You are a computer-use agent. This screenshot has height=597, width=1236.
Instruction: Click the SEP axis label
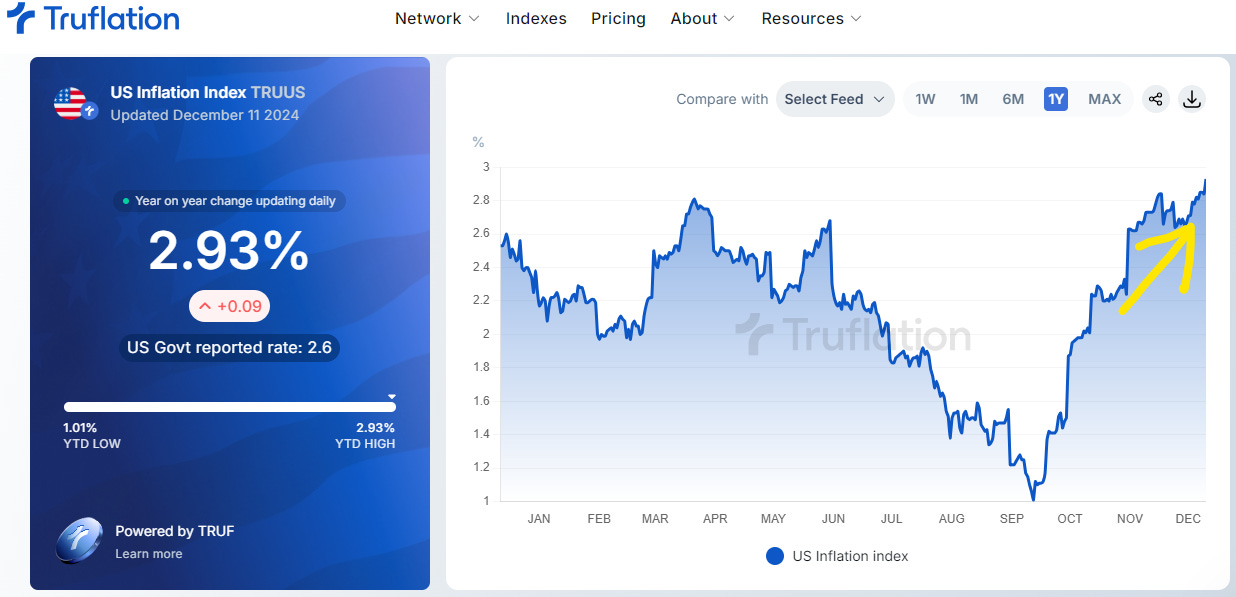click(1012, 519)
